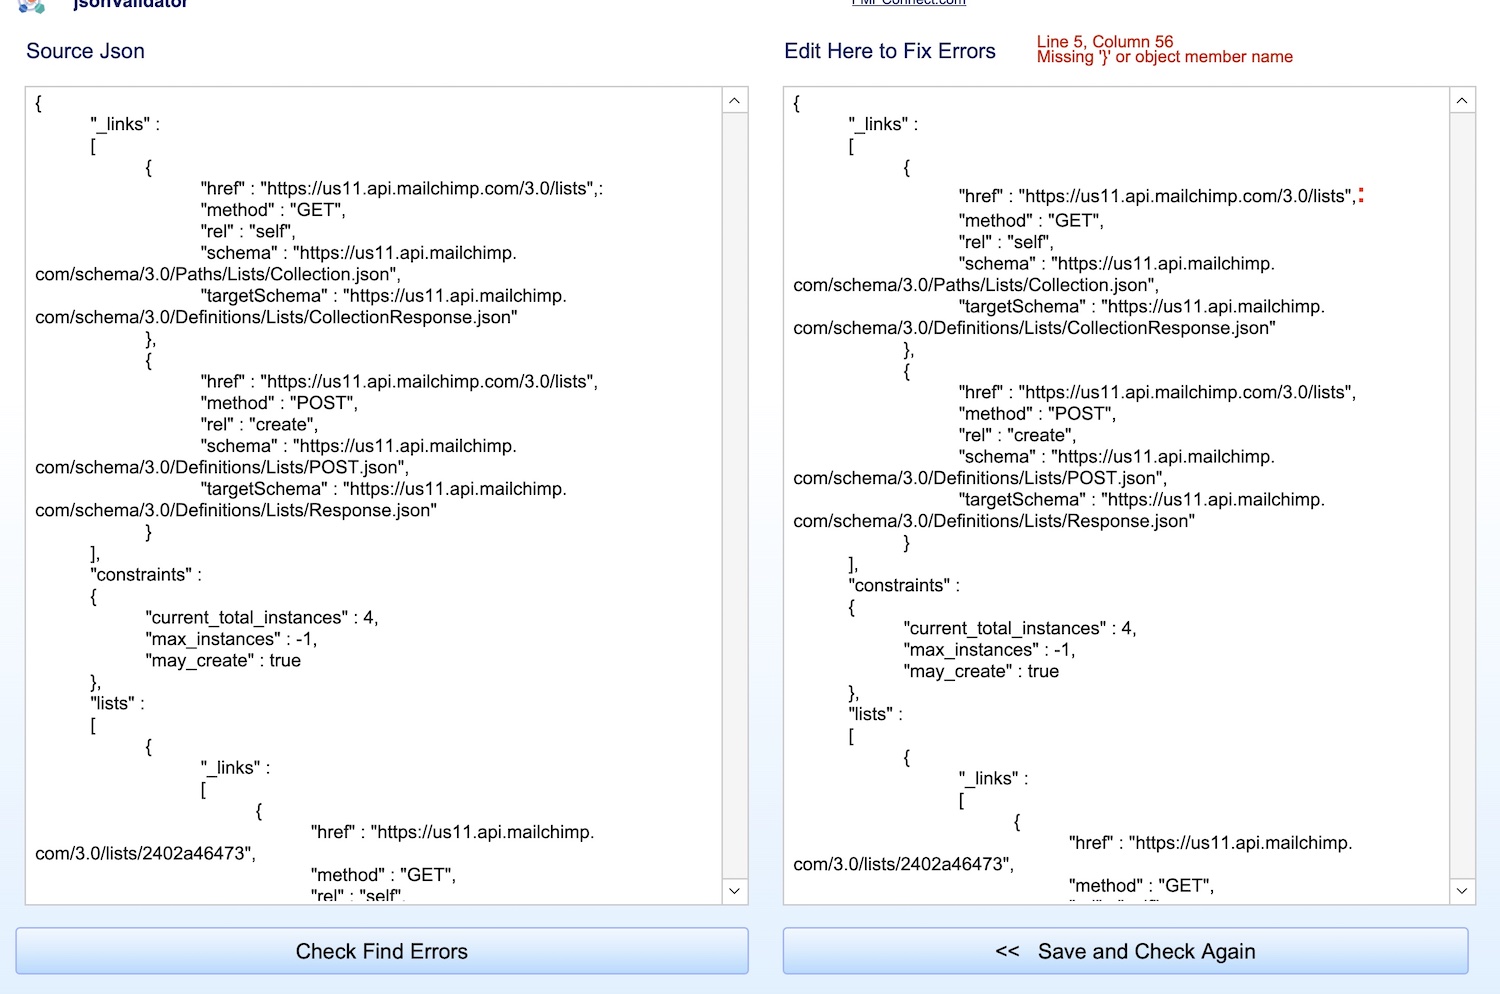Click 'Paths/Lists/Collection.json' line in Source Json pane

(x=218, y=274)
